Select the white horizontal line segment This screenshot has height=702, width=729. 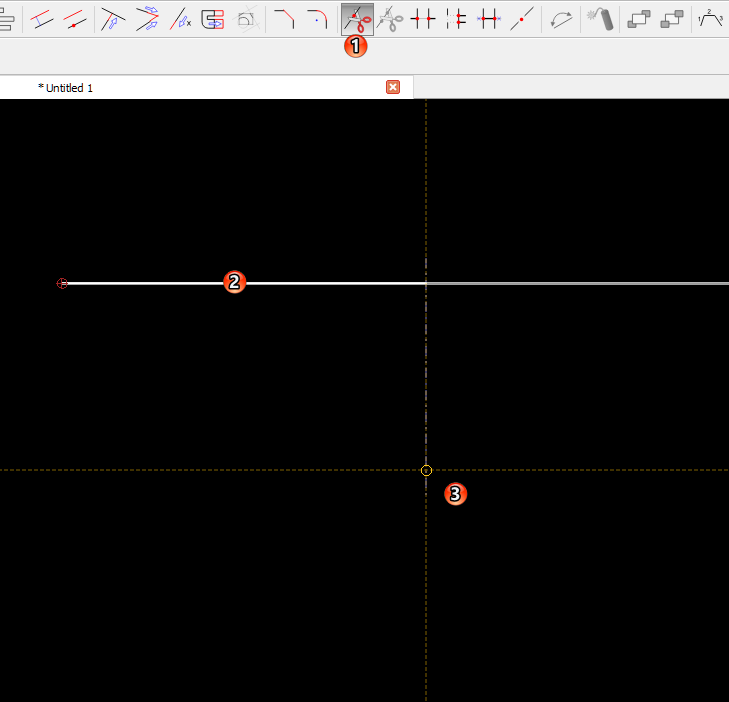click(x=244, y=283)
